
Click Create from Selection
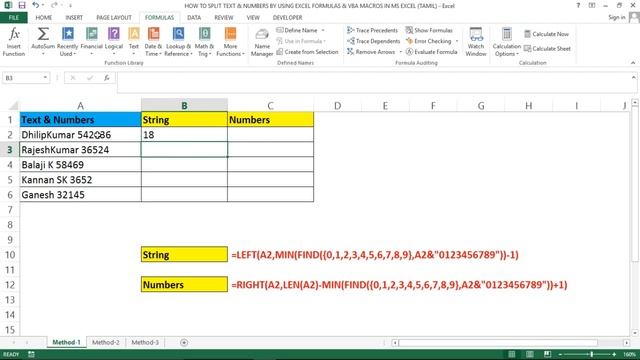coord(307,52)
